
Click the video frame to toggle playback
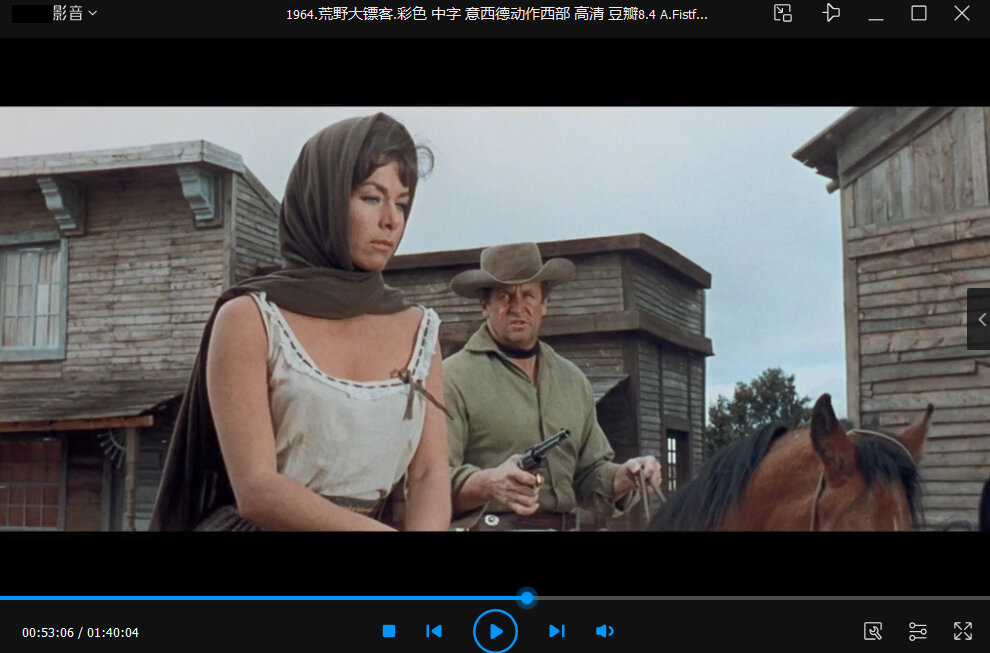(495, 318)
